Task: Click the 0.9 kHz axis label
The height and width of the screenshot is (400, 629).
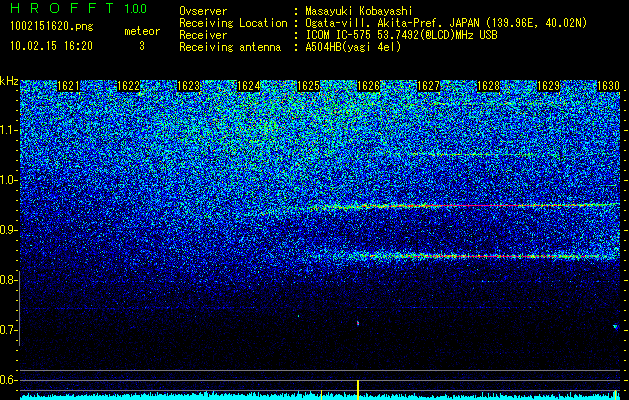Action: coord(8,230)
